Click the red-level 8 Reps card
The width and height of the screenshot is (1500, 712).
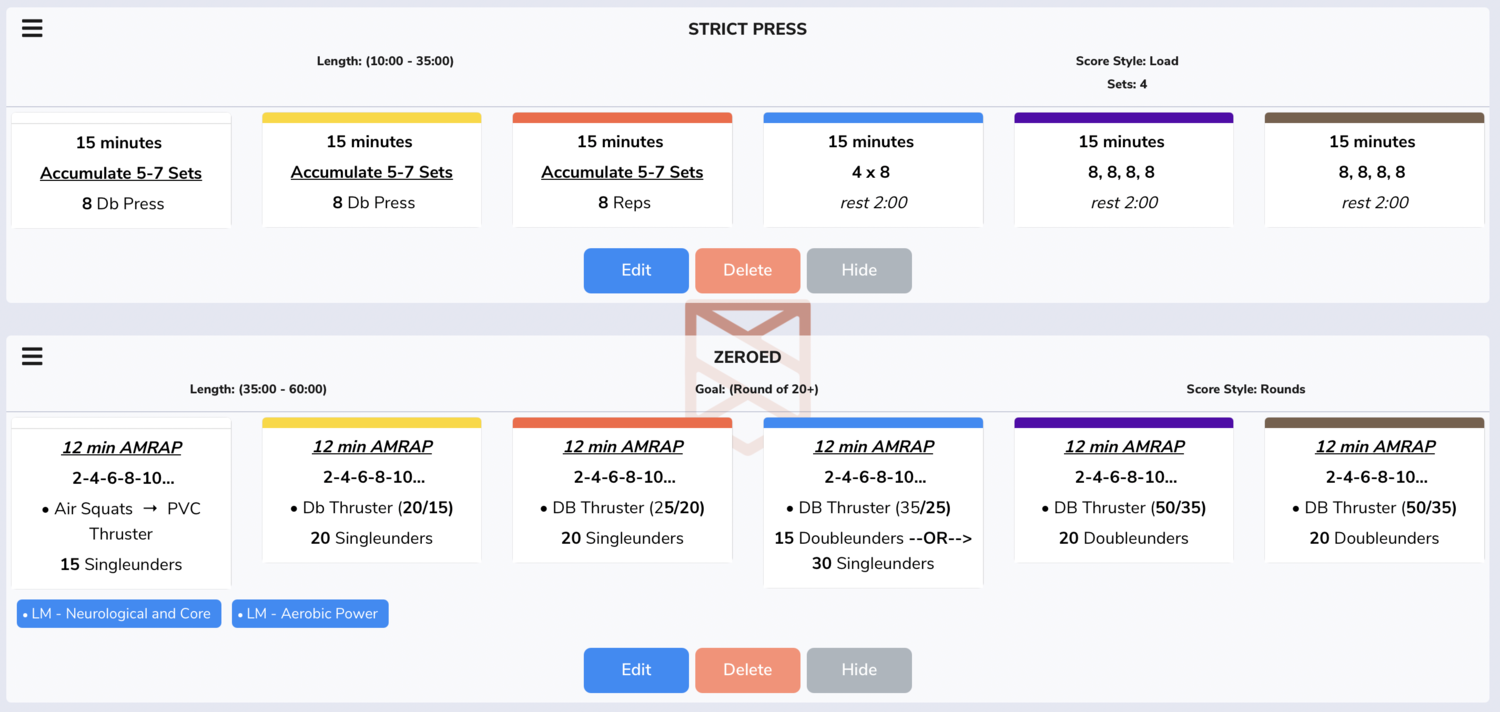(x=622, y=170)
